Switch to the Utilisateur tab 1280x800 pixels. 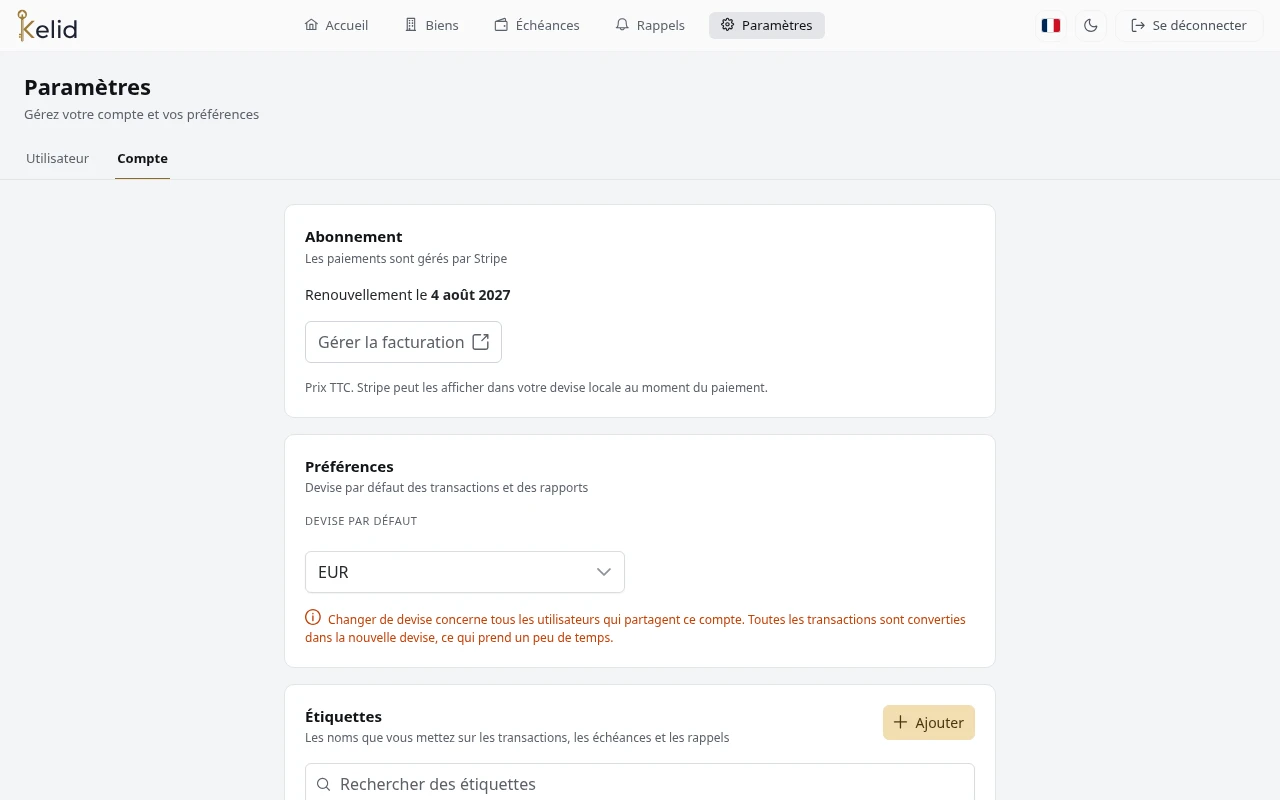[57, 158]
